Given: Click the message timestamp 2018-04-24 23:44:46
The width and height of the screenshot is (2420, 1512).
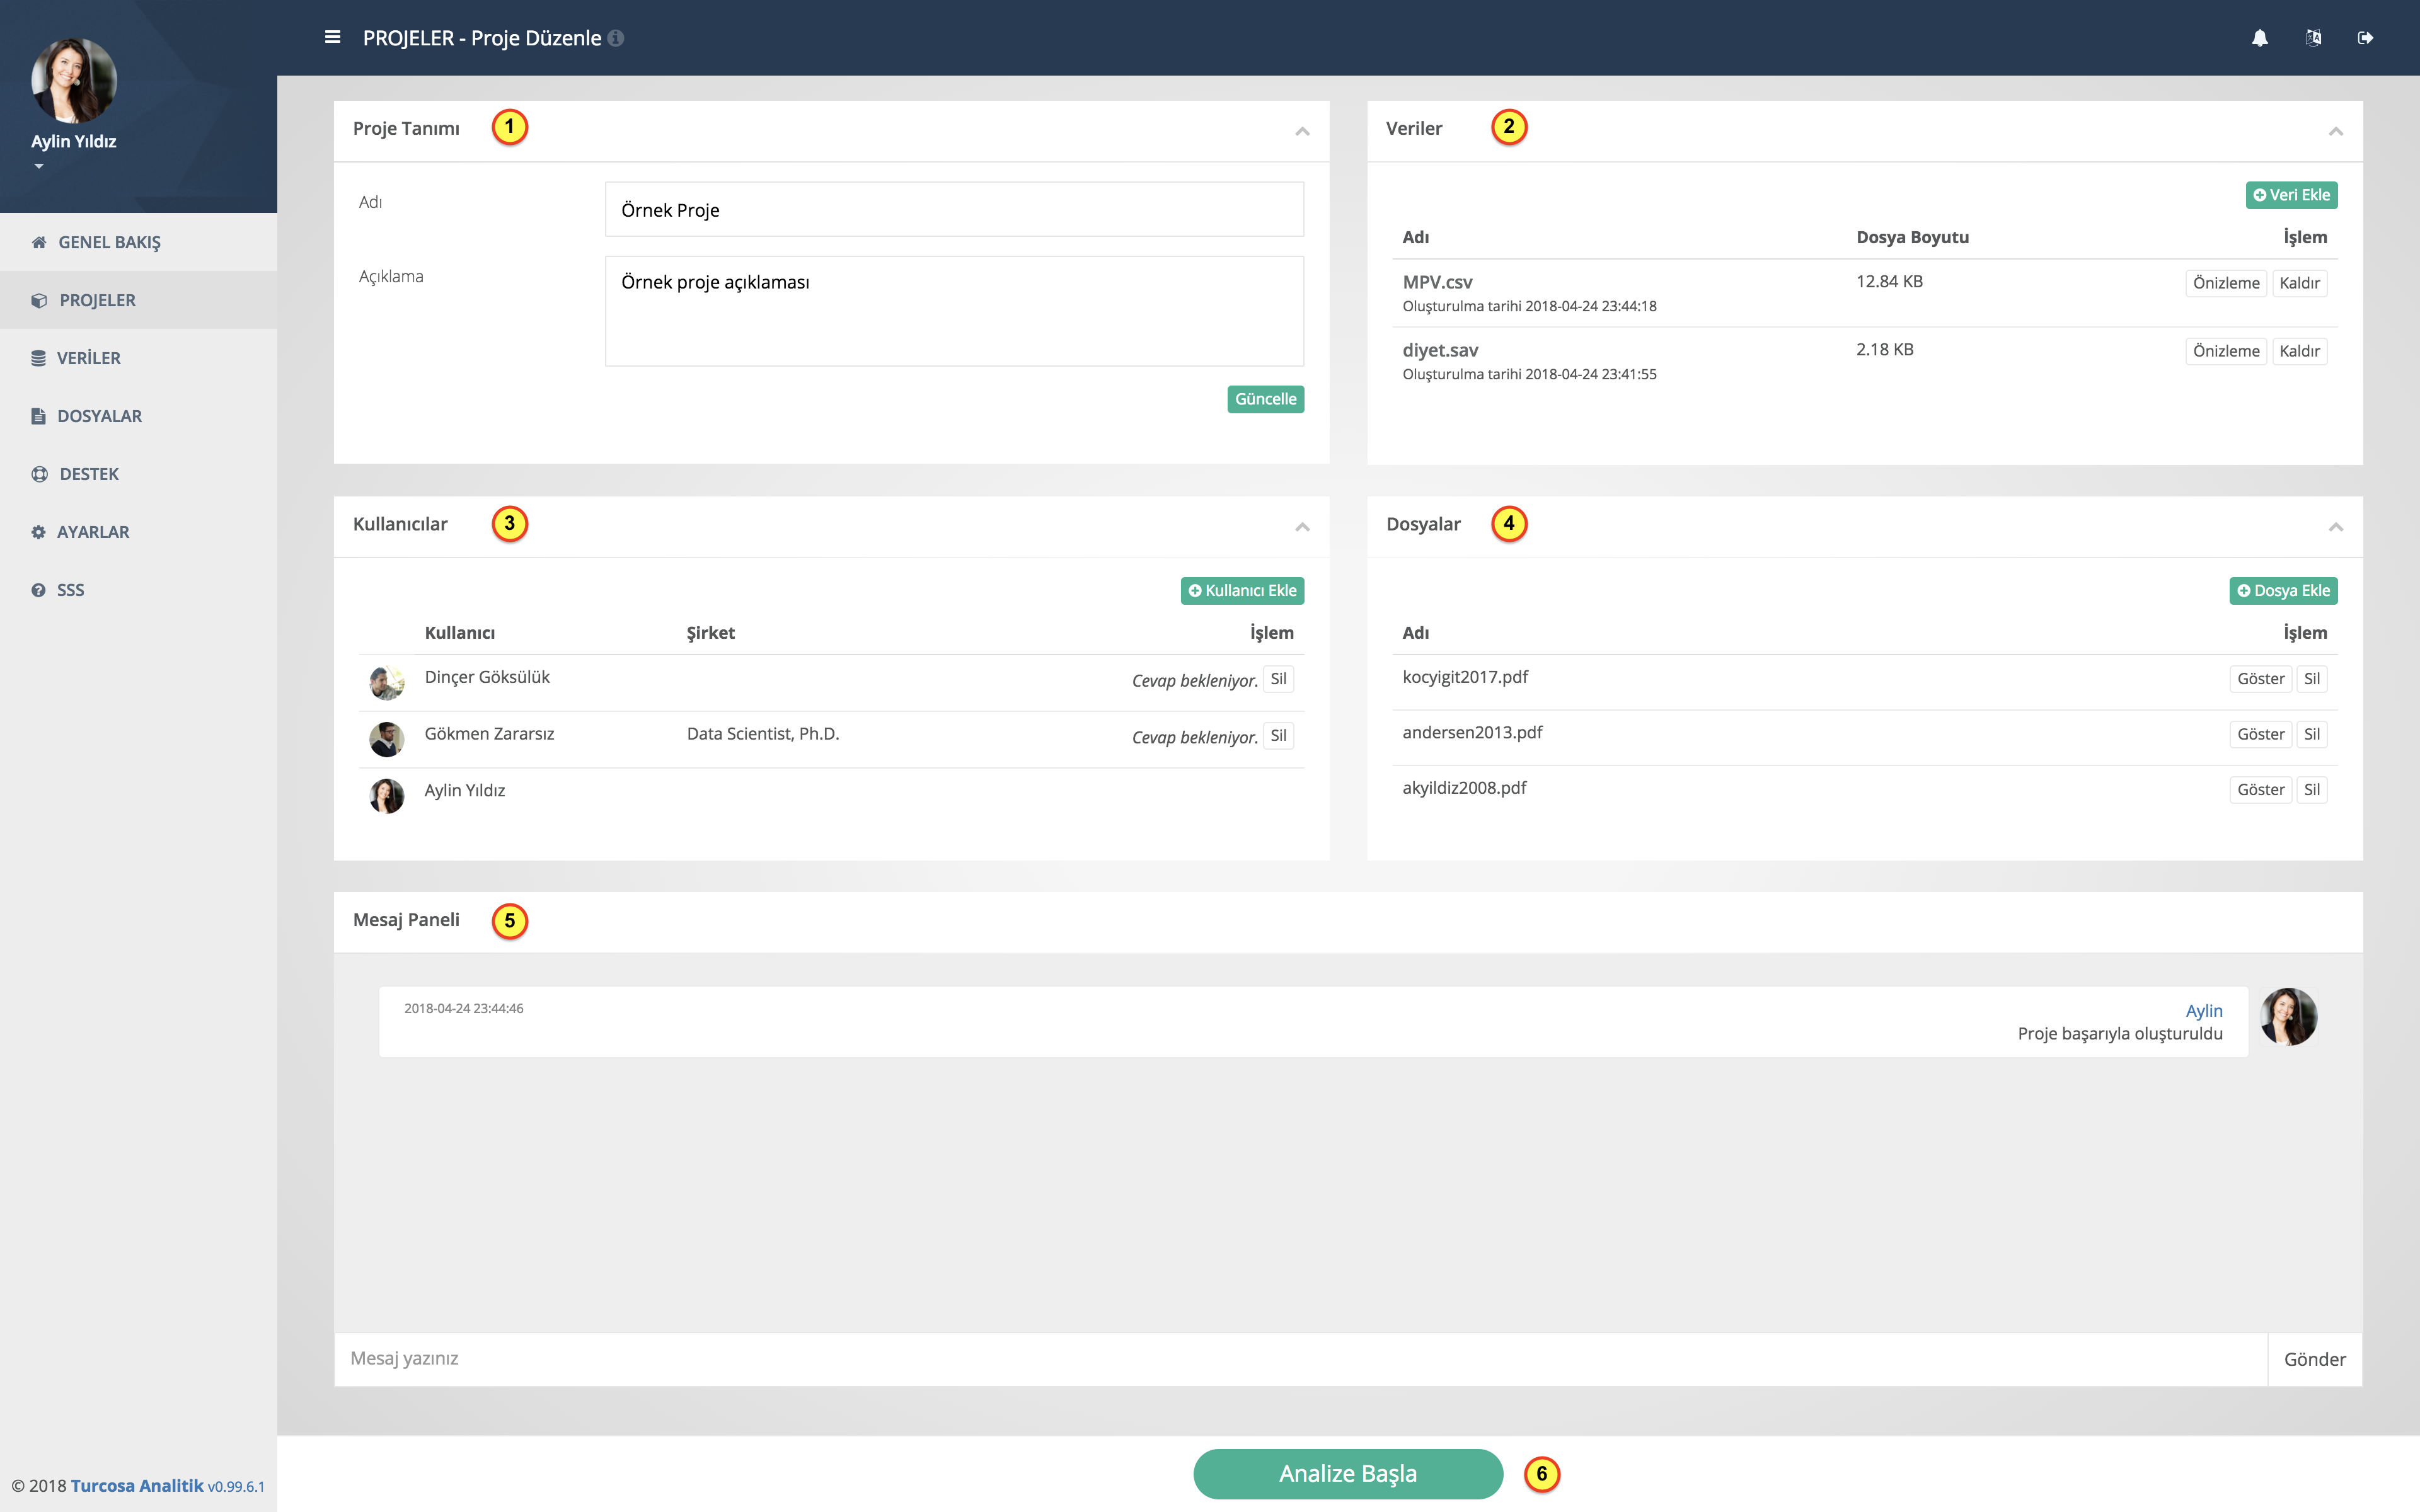Looking at the screenshot, I should tap(464, 1009).
